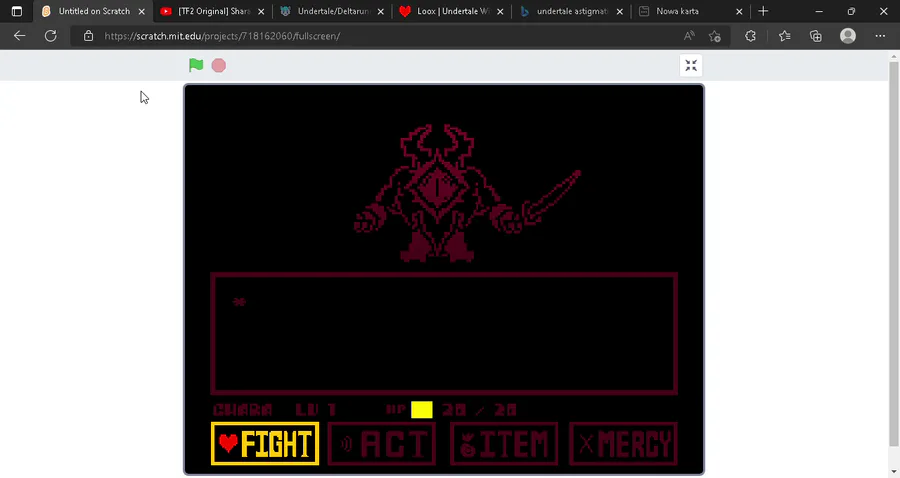Add this page to favorites
The height and width of the screenshot is (478, 900).
pyautogui.click(x=715, y=36)
